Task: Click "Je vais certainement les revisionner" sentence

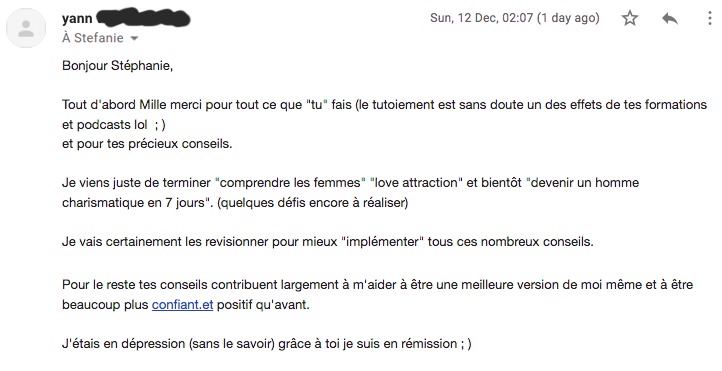Action: (328, 242)
